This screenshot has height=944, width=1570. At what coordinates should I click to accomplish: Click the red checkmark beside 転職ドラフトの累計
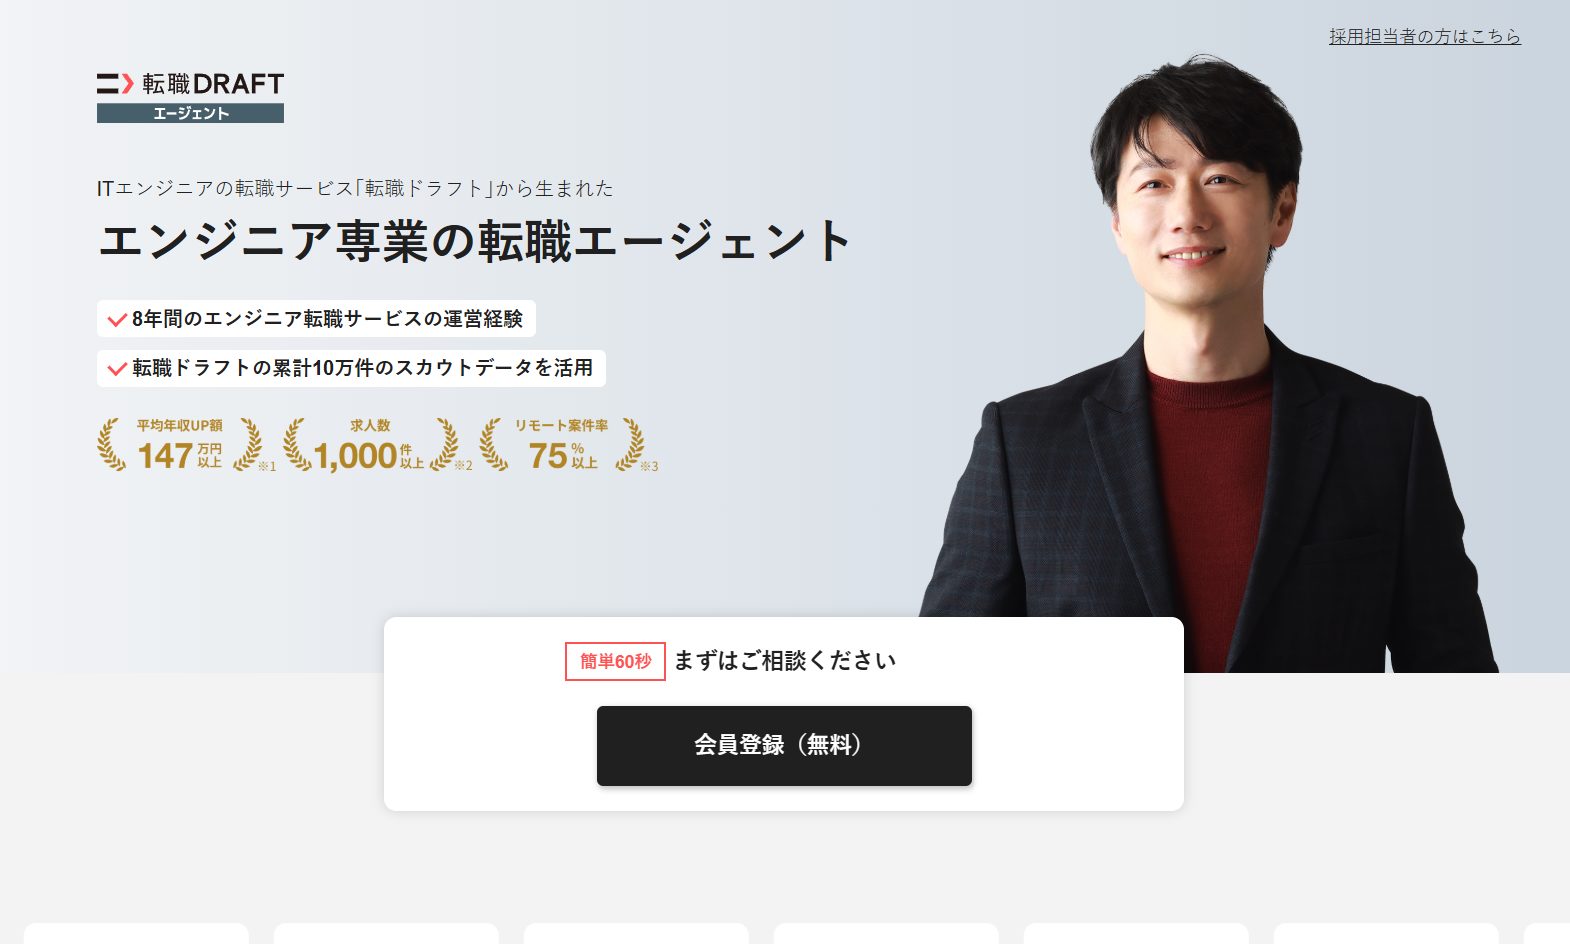(117, 369)
